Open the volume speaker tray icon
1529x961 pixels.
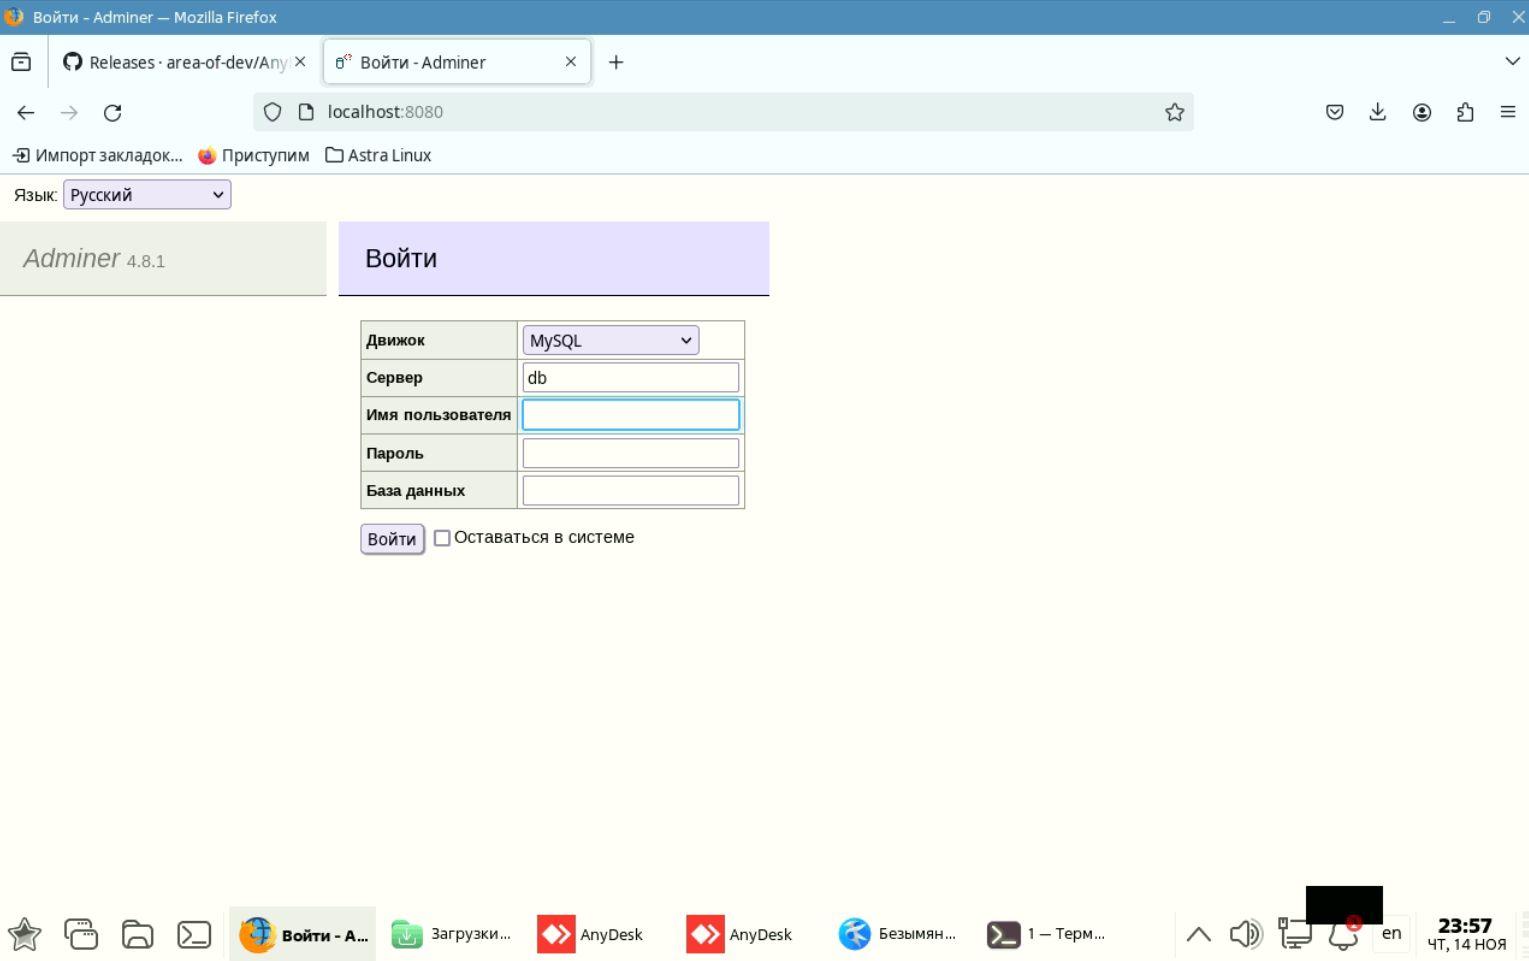click(x=1245, y=934)
